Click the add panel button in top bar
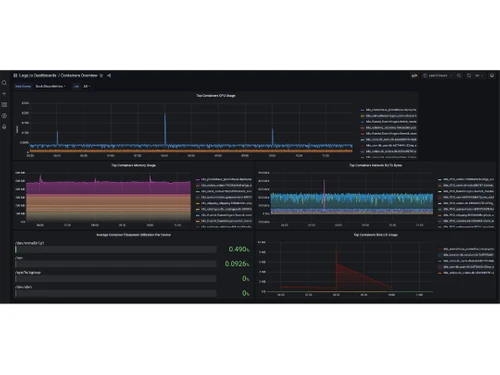The width and height of the screenshot is (500, 375). tap(414, 76)
